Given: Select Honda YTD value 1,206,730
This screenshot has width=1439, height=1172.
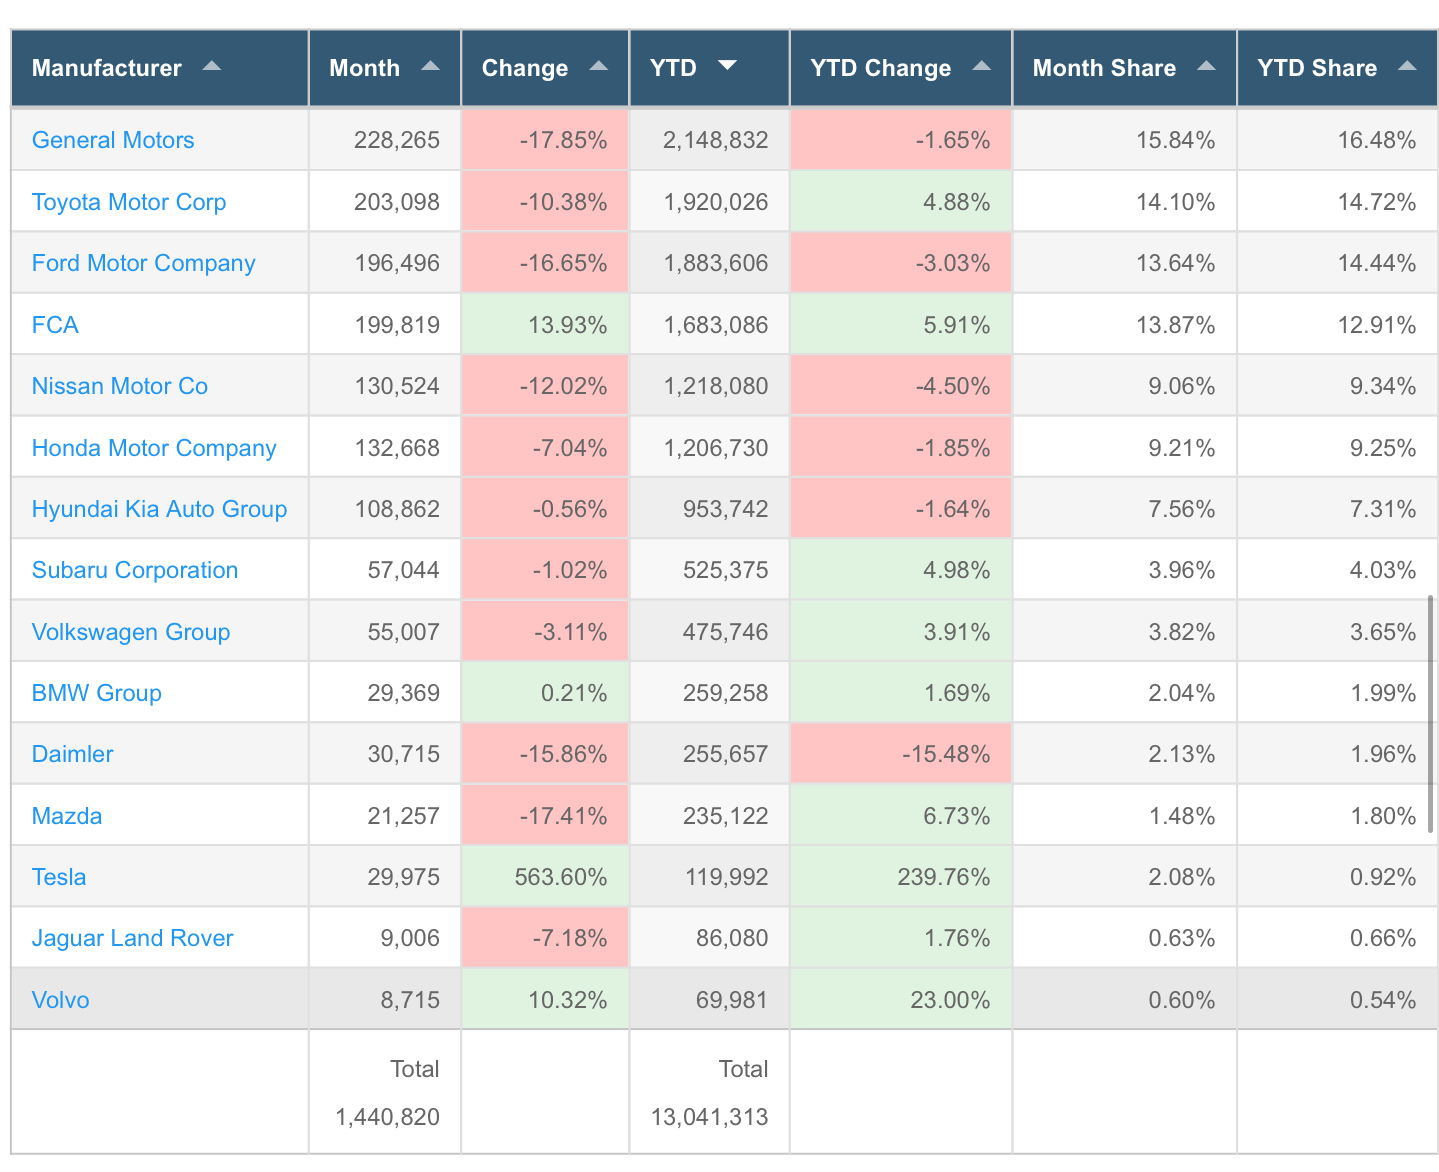Looking at the screenshot, I should [x=716, y=448].
